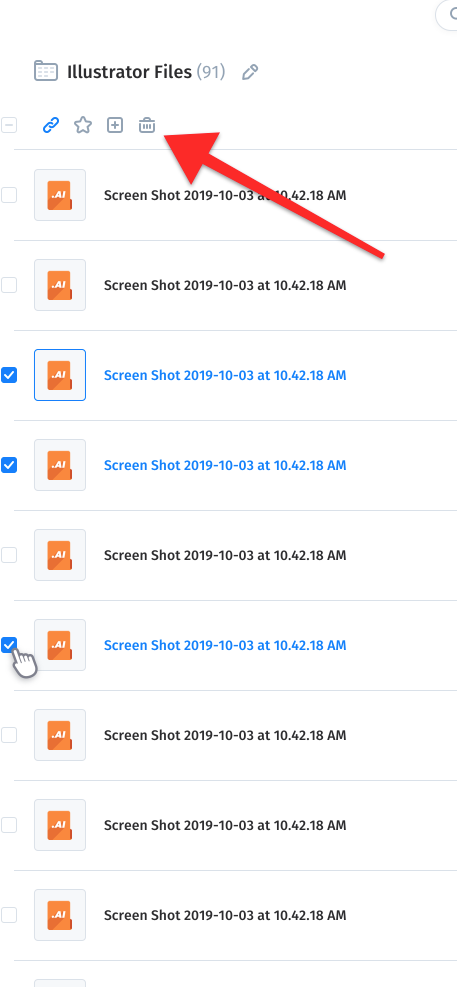
Task: Uncheck the fourth file row's checkbox
Action: [x=9, y=465]
